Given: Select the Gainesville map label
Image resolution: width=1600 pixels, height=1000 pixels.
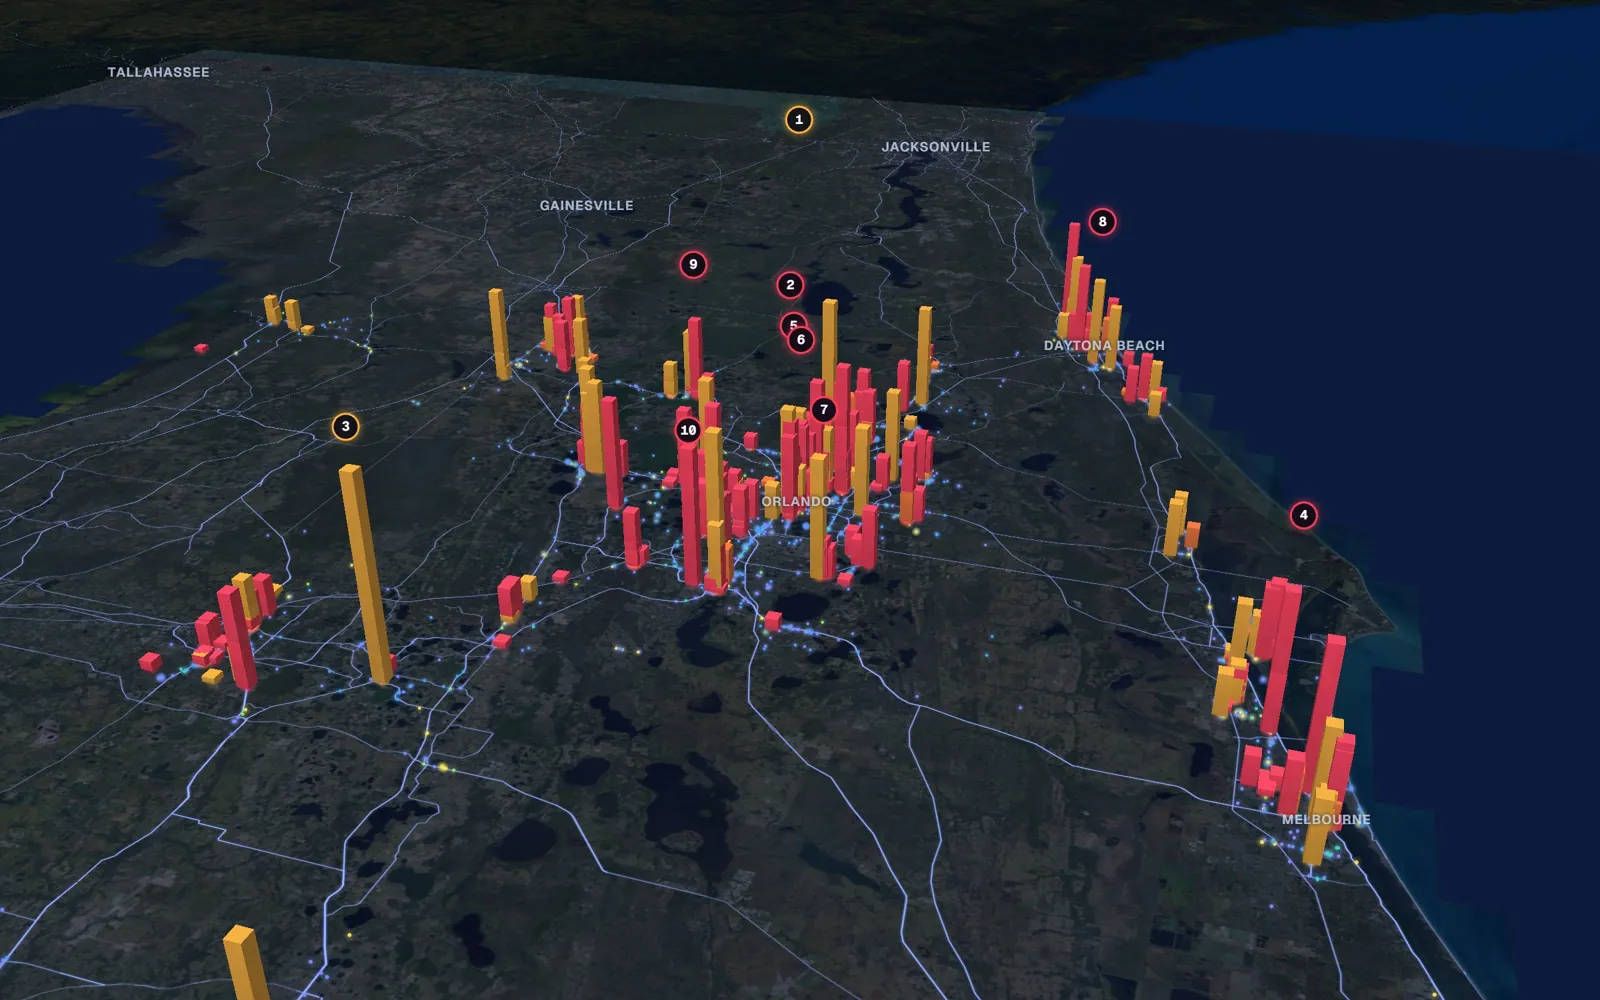Looking at the screenshot, I should click(586, 206).
